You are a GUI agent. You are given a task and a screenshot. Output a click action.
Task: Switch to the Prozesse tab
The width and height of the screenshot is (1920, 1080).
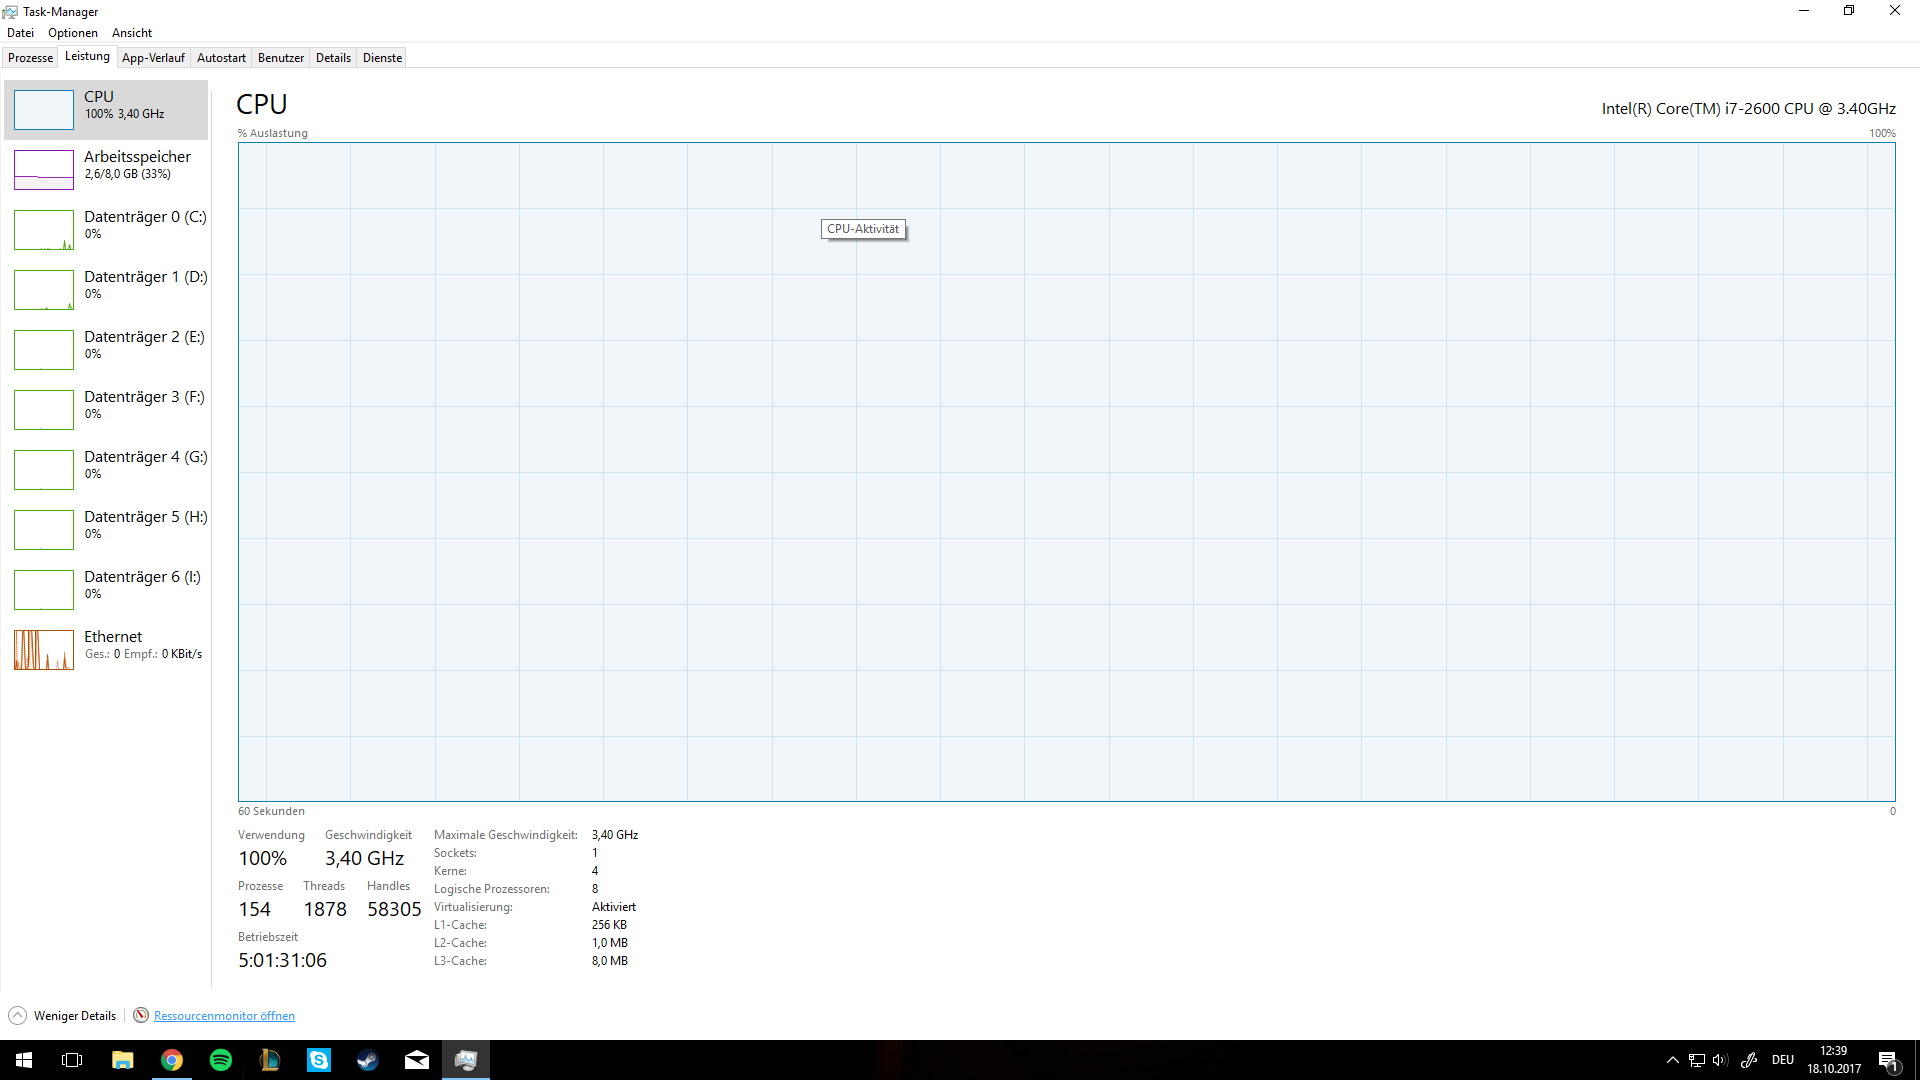[30, 58]
